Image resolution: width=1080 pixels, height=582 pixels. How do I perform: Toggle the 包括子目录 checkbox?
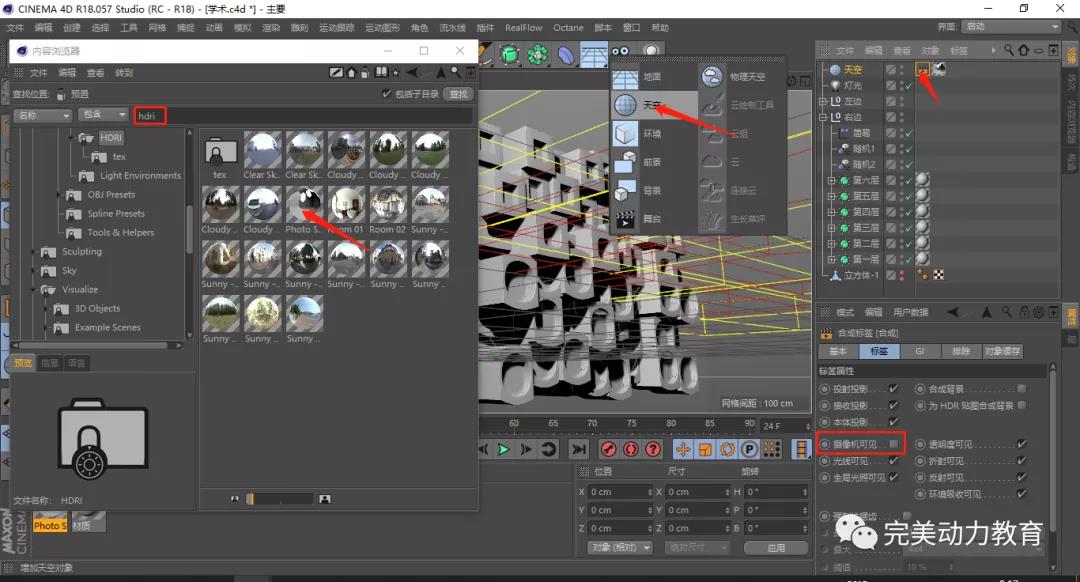[x=388, y=94]
